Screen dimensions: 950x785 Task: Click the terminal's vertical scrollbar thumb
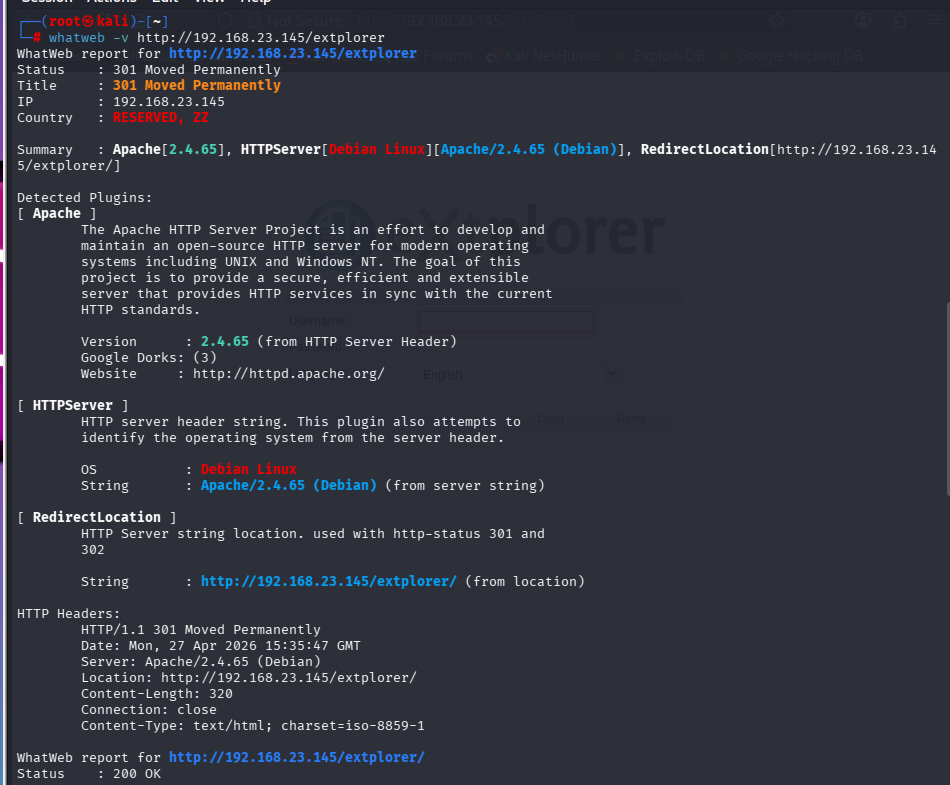947,399
